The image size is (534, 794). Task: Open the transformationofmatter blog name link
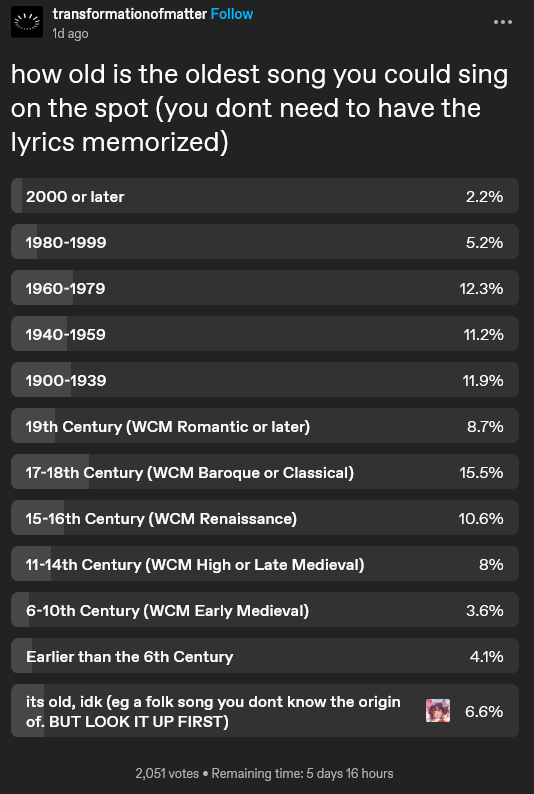click(130, 14)
